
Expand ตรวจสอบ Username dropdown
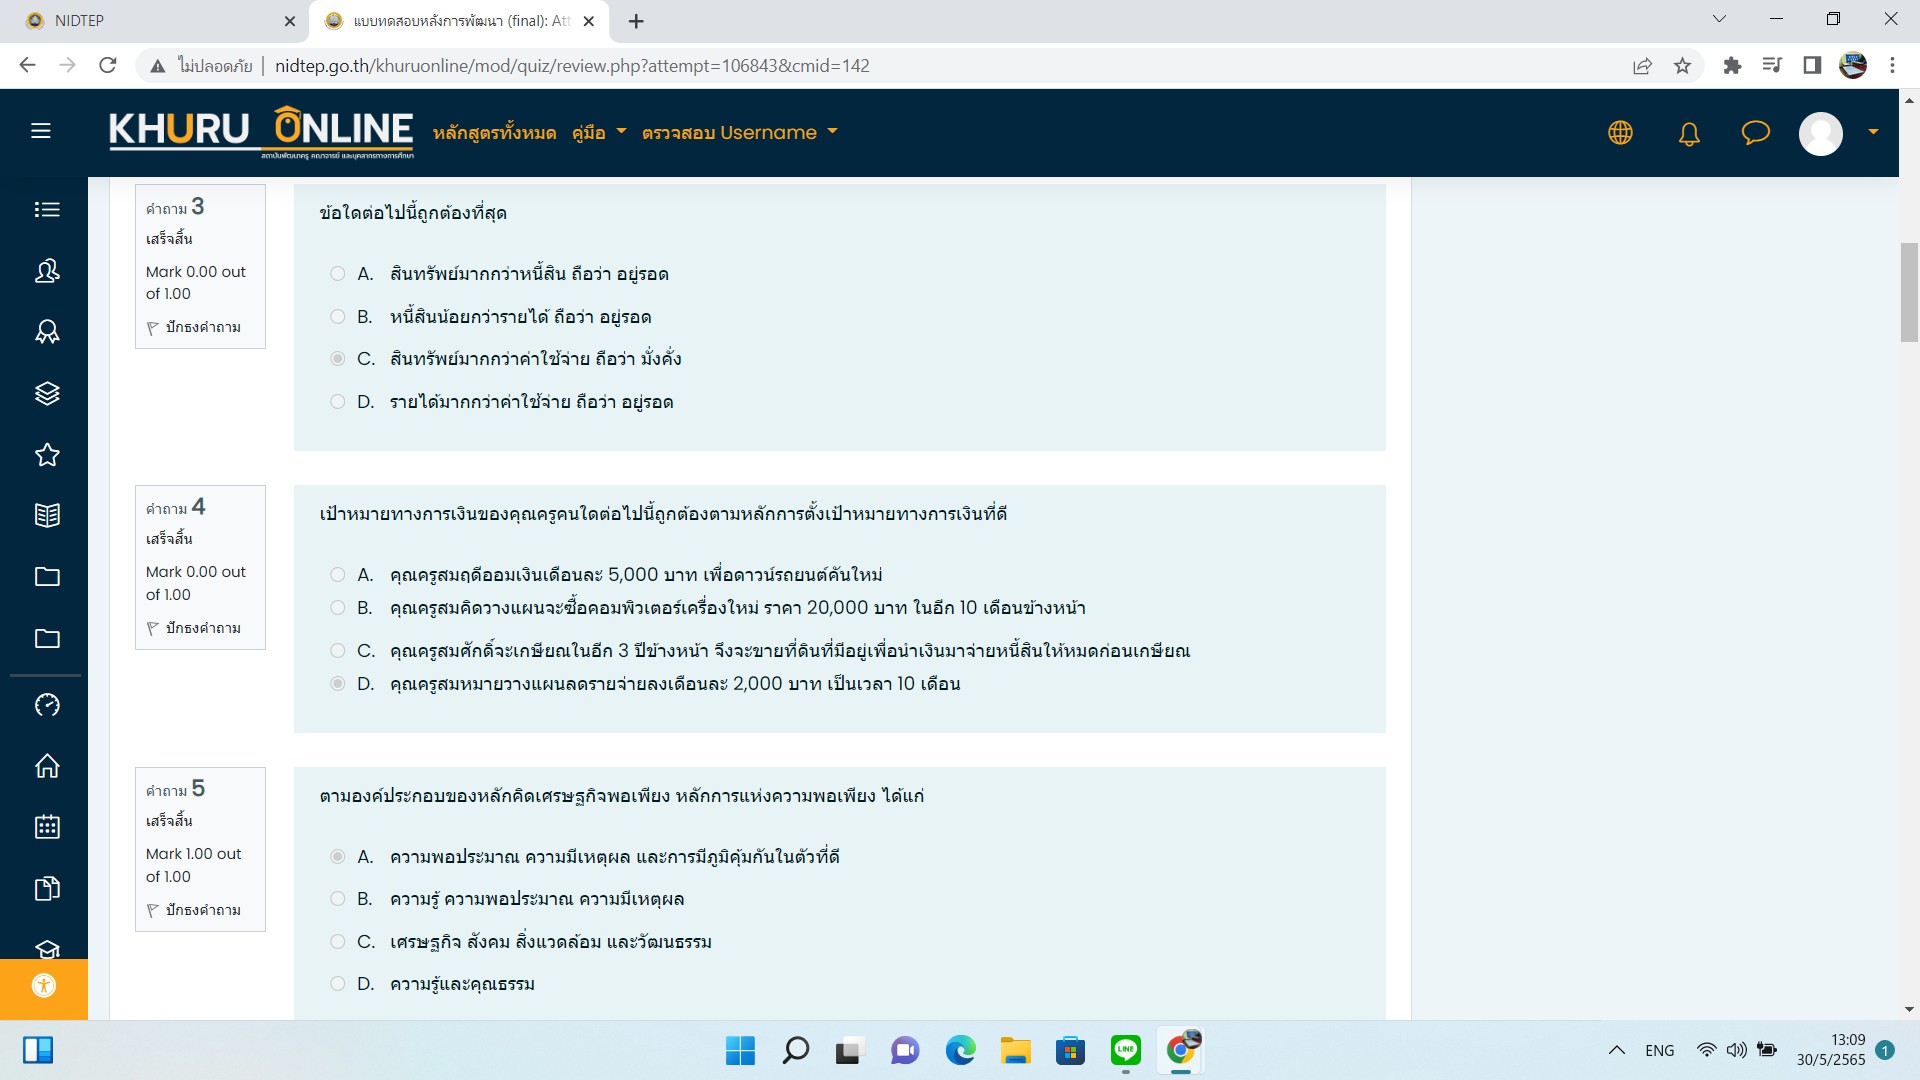[739, 133]
